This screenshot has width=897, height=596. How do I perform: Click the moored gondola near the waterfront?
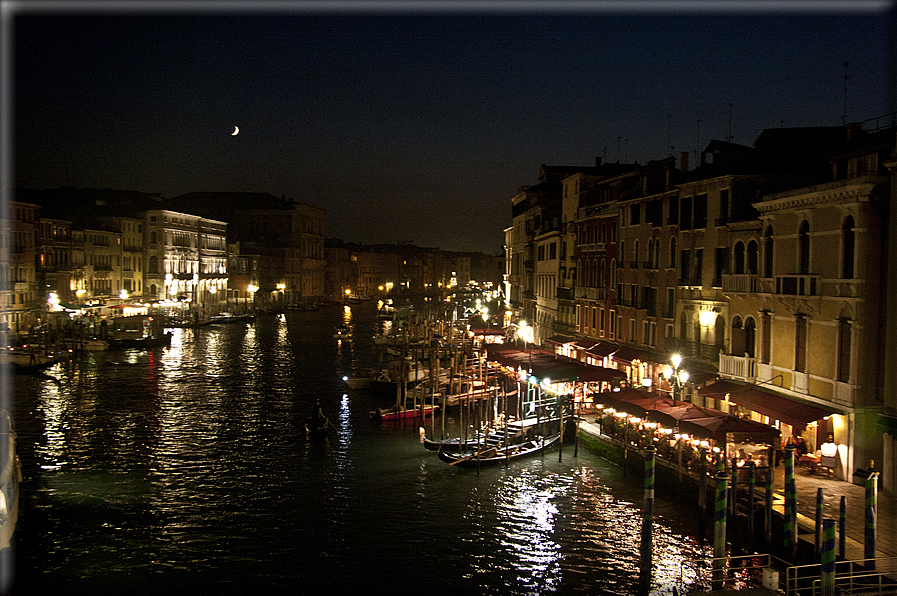point(498,453)
